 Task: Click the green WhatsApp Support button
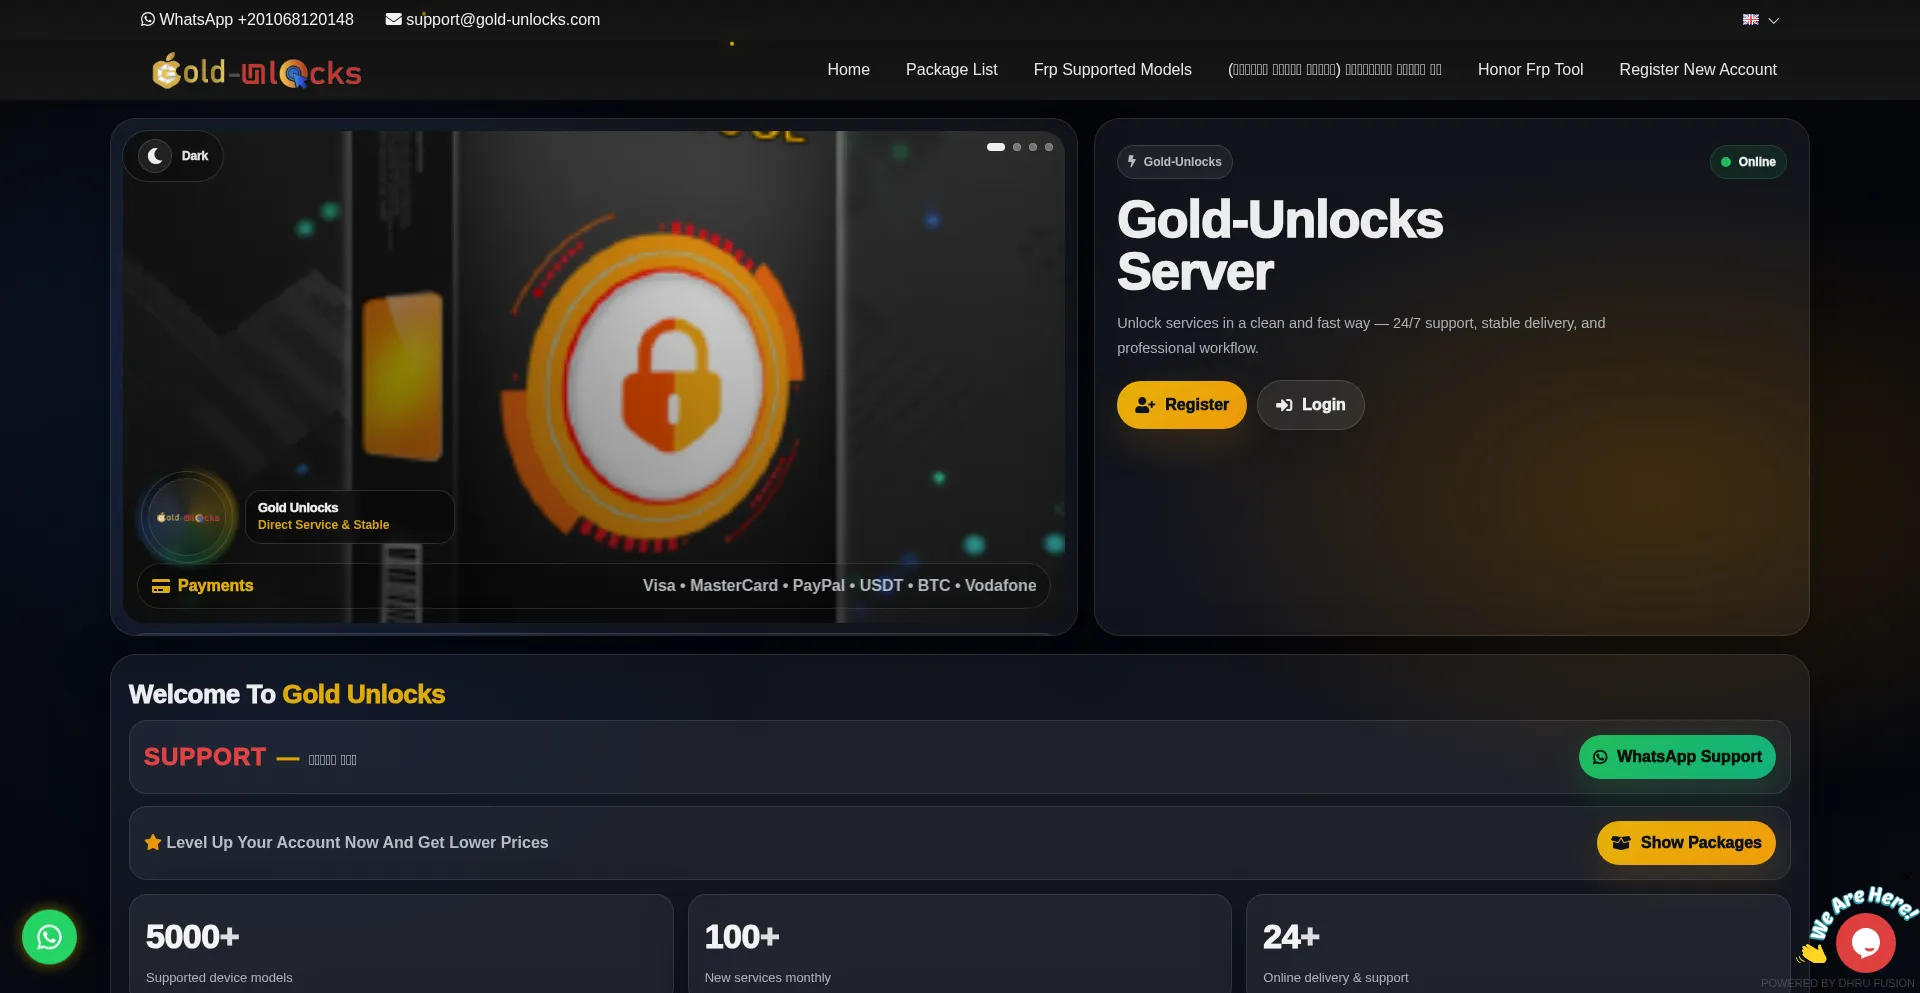1677,757
